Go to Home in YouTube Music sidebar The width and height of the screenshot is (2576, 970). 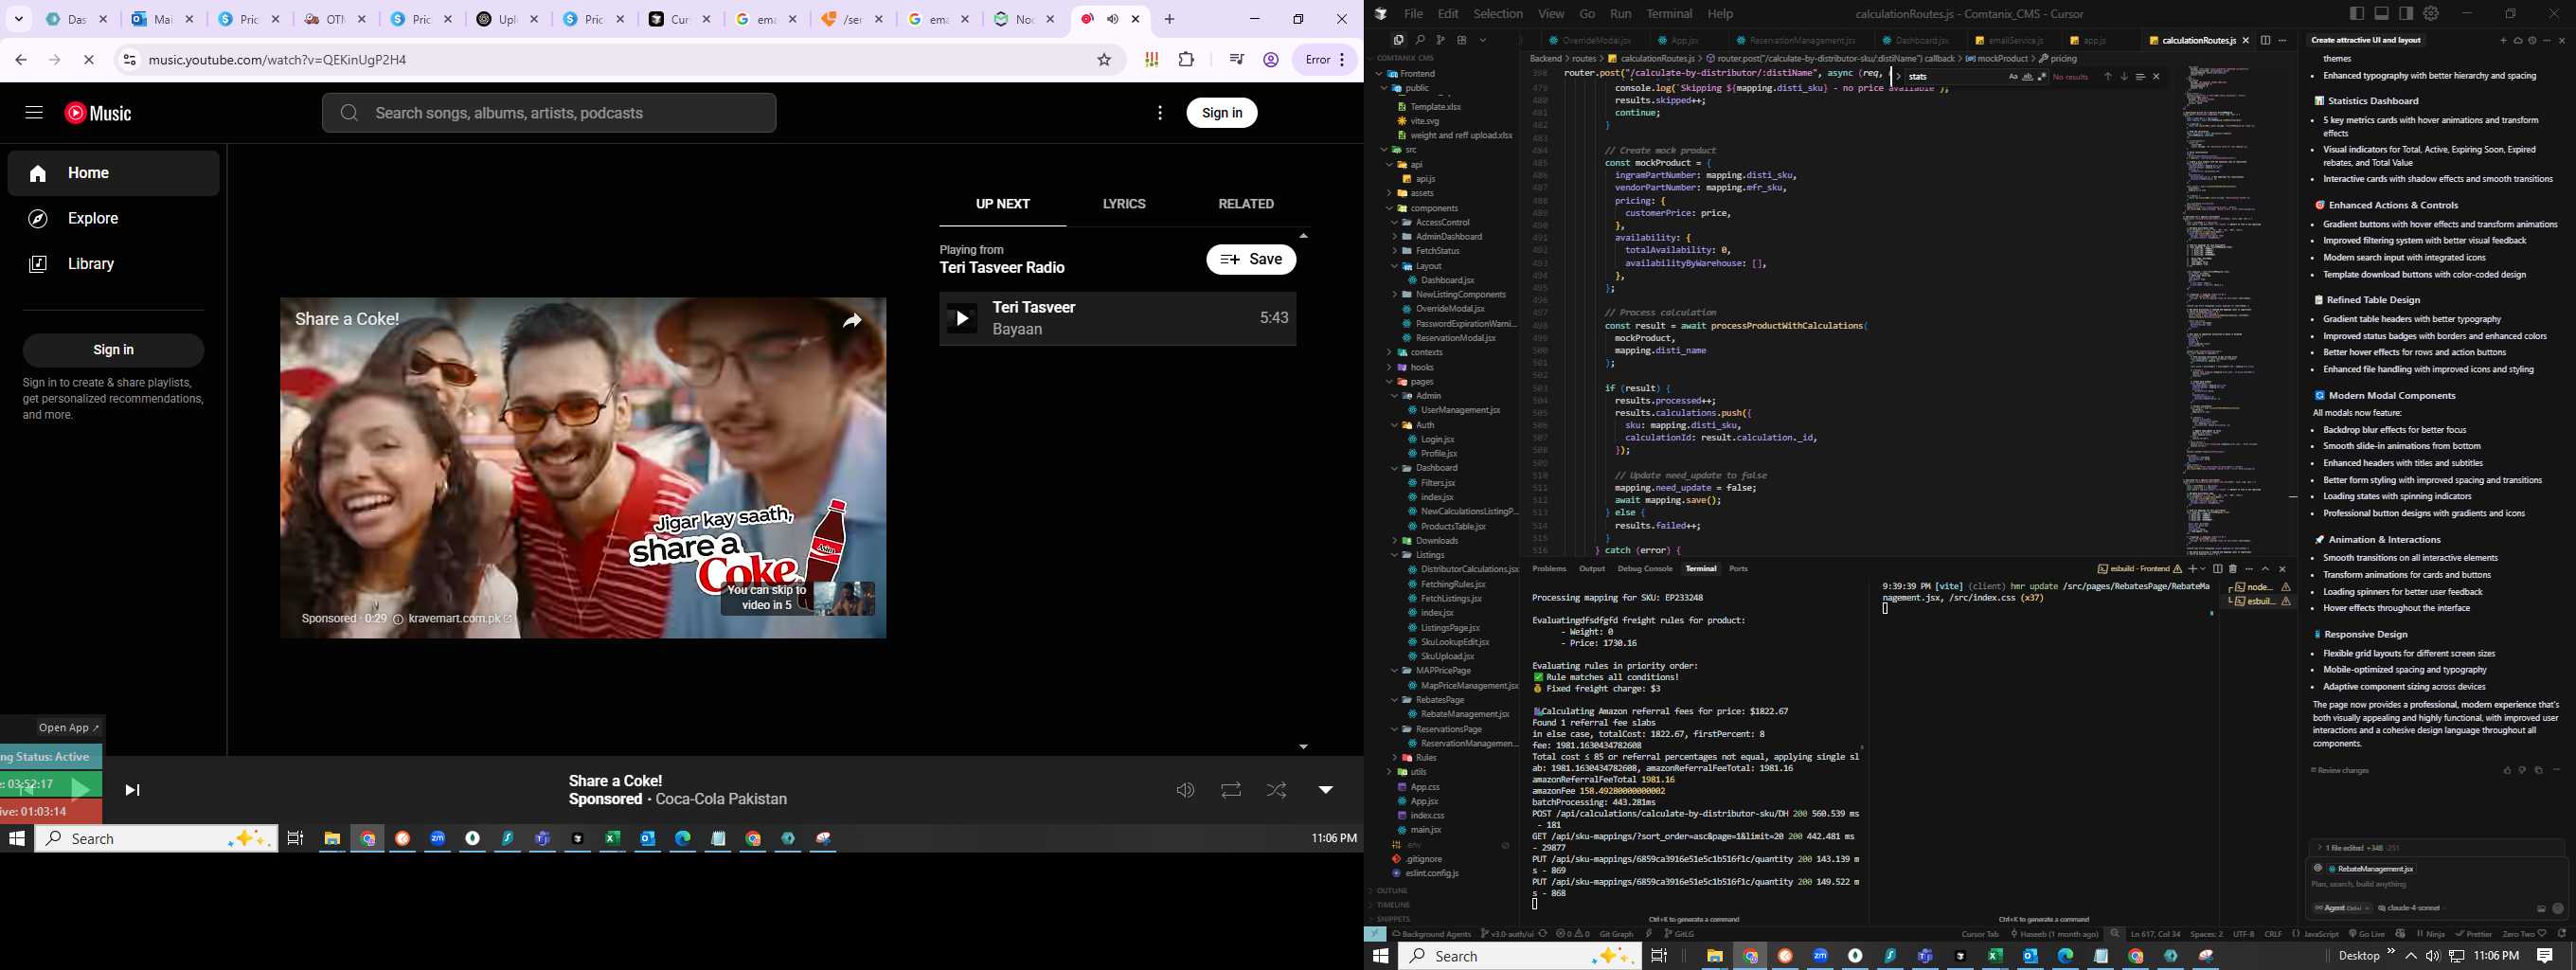click(x=113, y=173)
